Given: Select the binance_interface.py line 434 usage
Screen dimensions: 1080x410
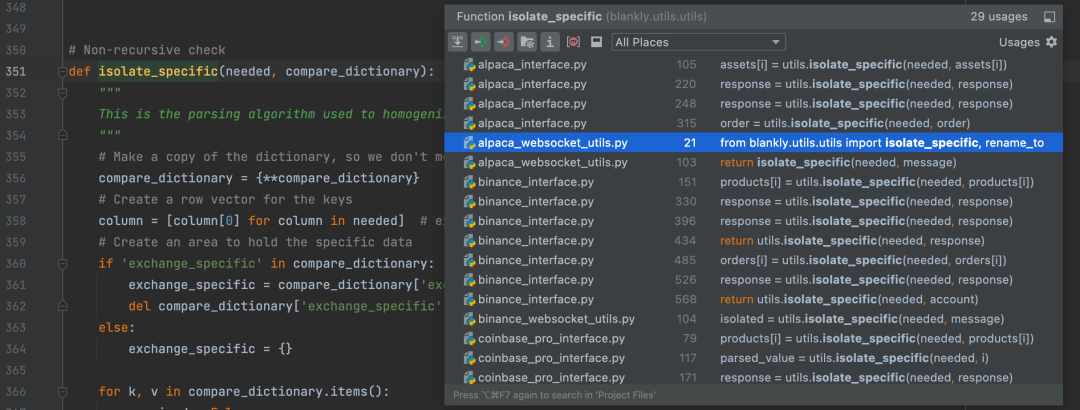Looking at the screenshot, I should [x=750, y=241].
